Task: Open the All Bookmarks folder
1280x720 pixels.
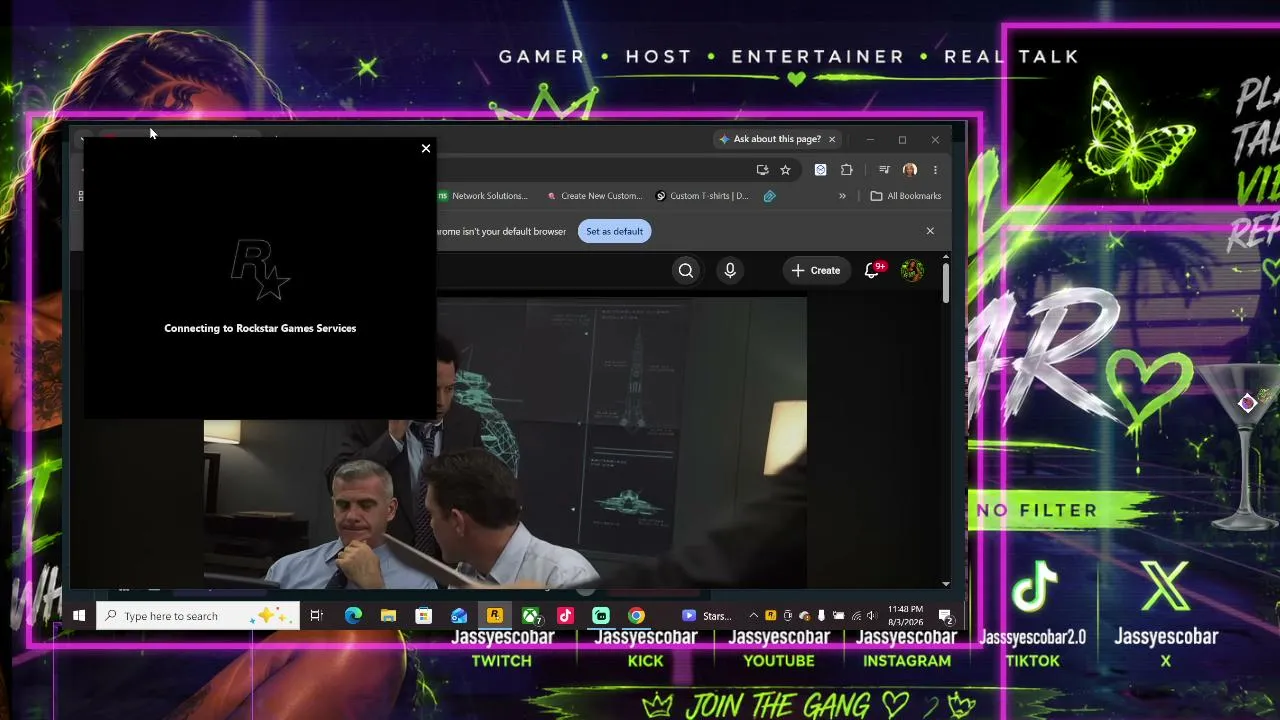Action: tap(906, 196)
